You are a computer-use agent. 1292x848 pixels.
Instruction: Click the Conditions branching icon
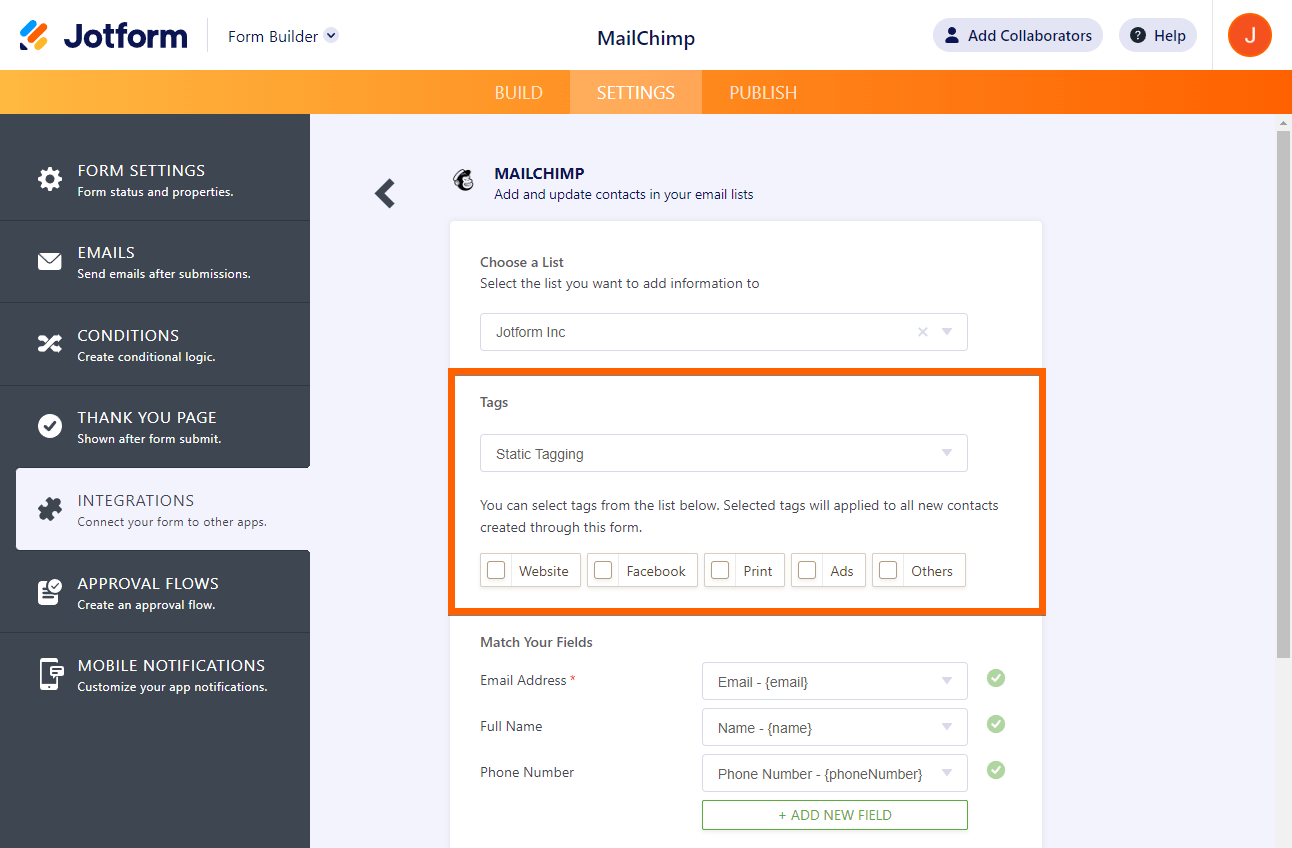coord(50,344)
